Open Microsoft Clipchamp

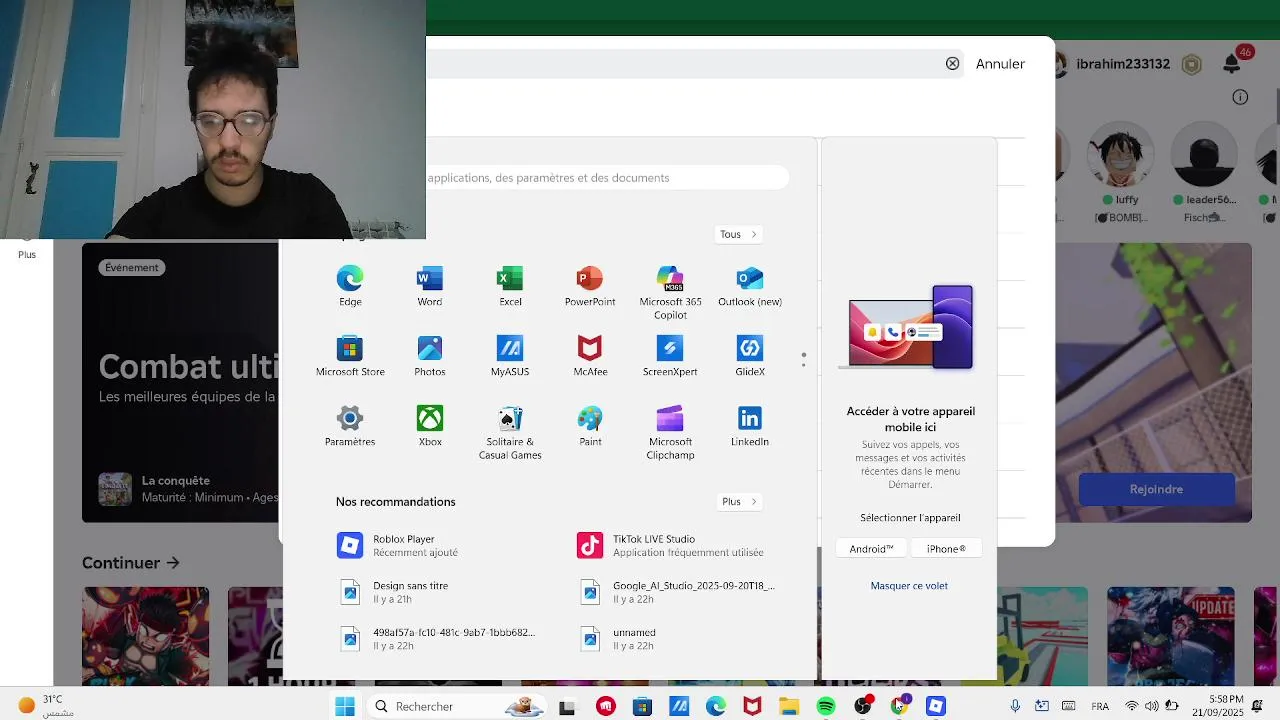670,432
